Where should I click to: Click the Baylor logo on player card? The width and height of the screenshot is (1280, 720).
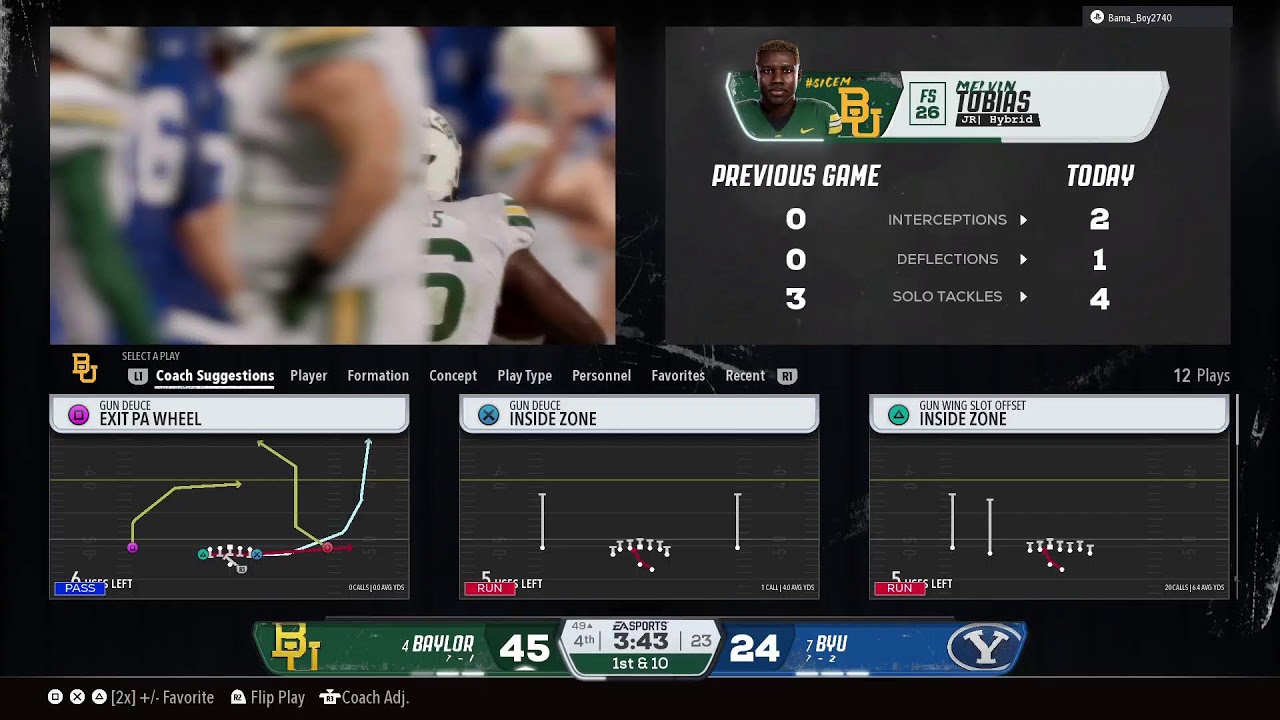(x=859, y=111)
